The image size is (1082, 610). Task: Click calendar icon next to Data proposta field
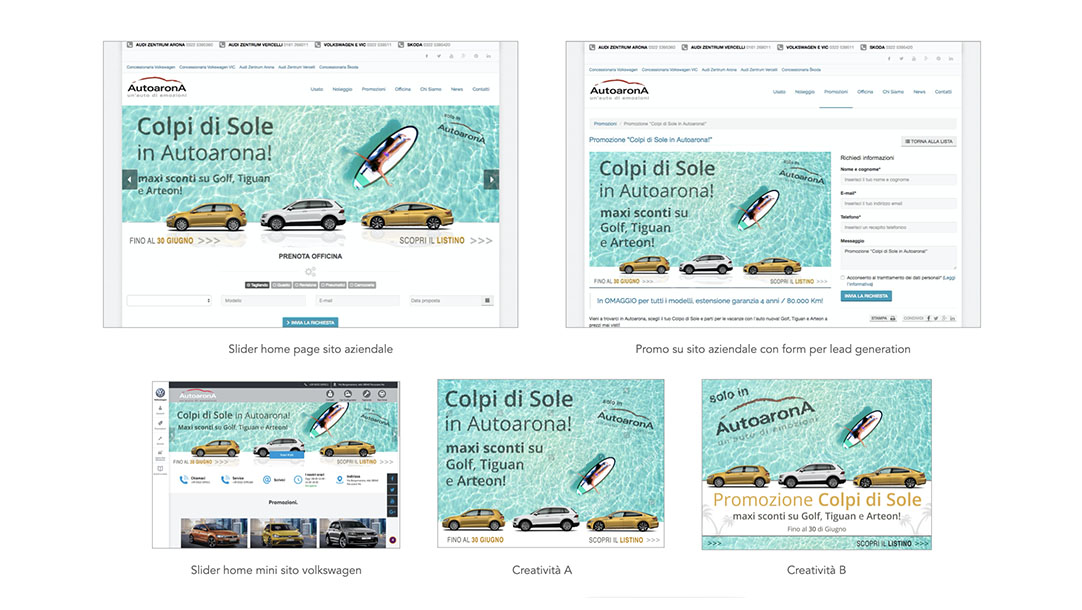coord(487,300)
